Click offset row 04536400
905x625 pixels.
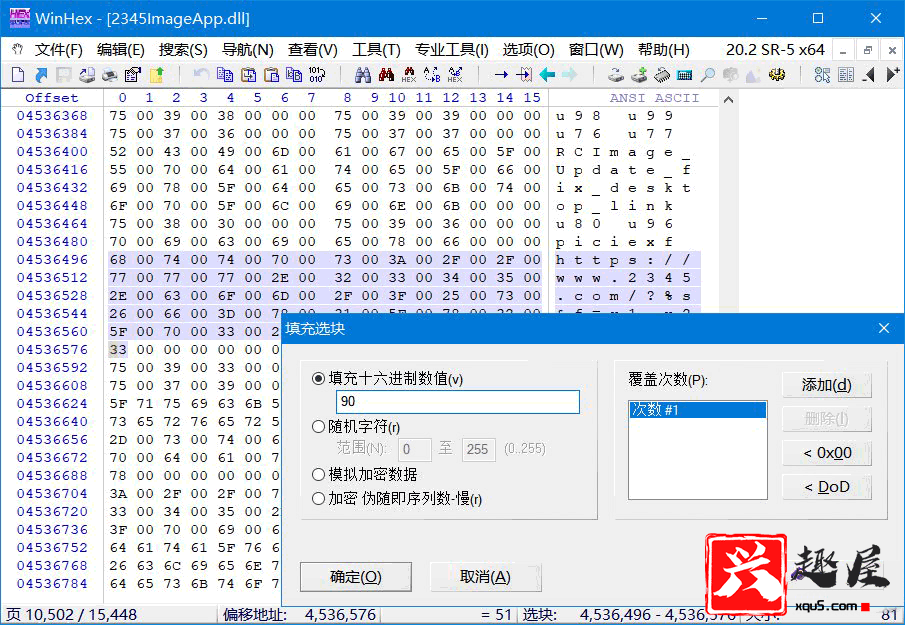coord(52,151)
